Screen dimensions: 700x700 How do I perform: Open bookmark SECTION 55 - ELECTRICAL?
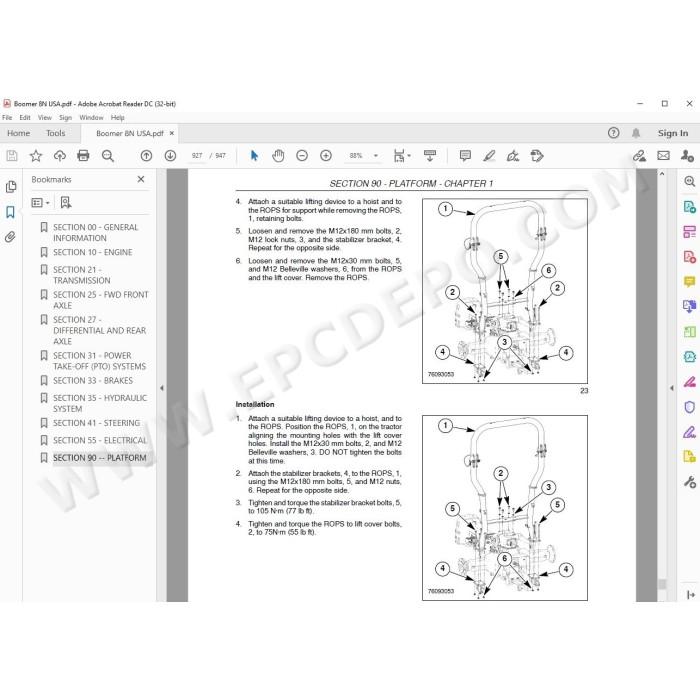pyautogui.click(x=100, y=440)
